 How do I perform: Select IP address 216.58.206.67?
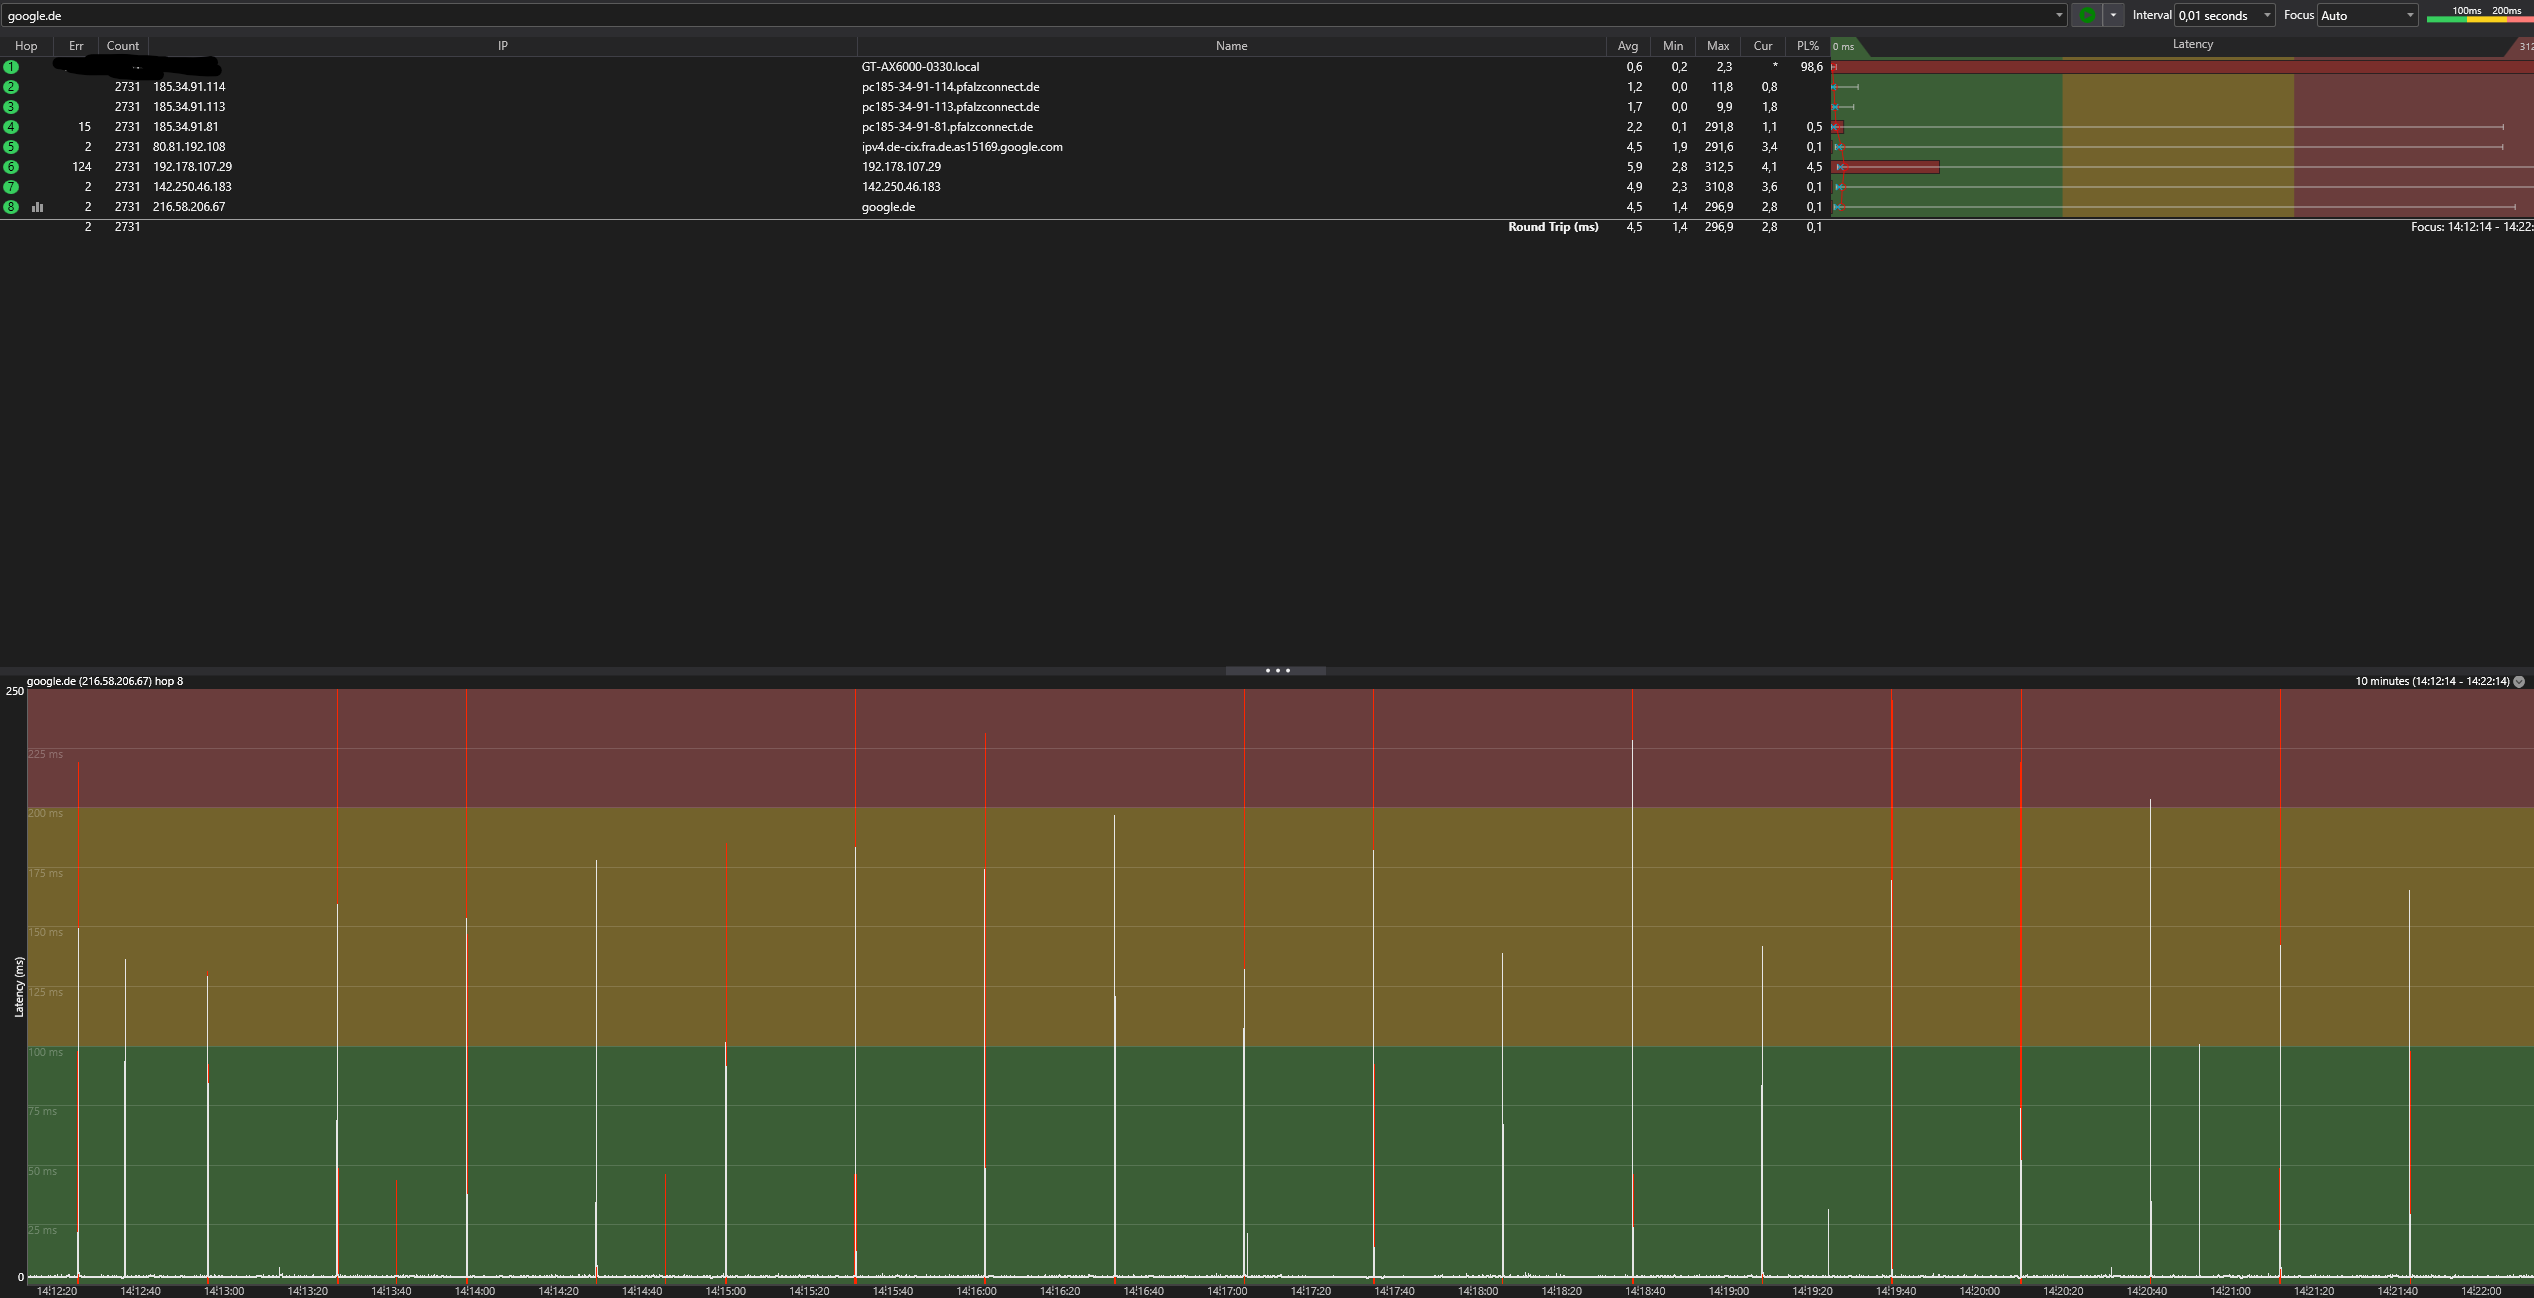click(x=189, y=207)
